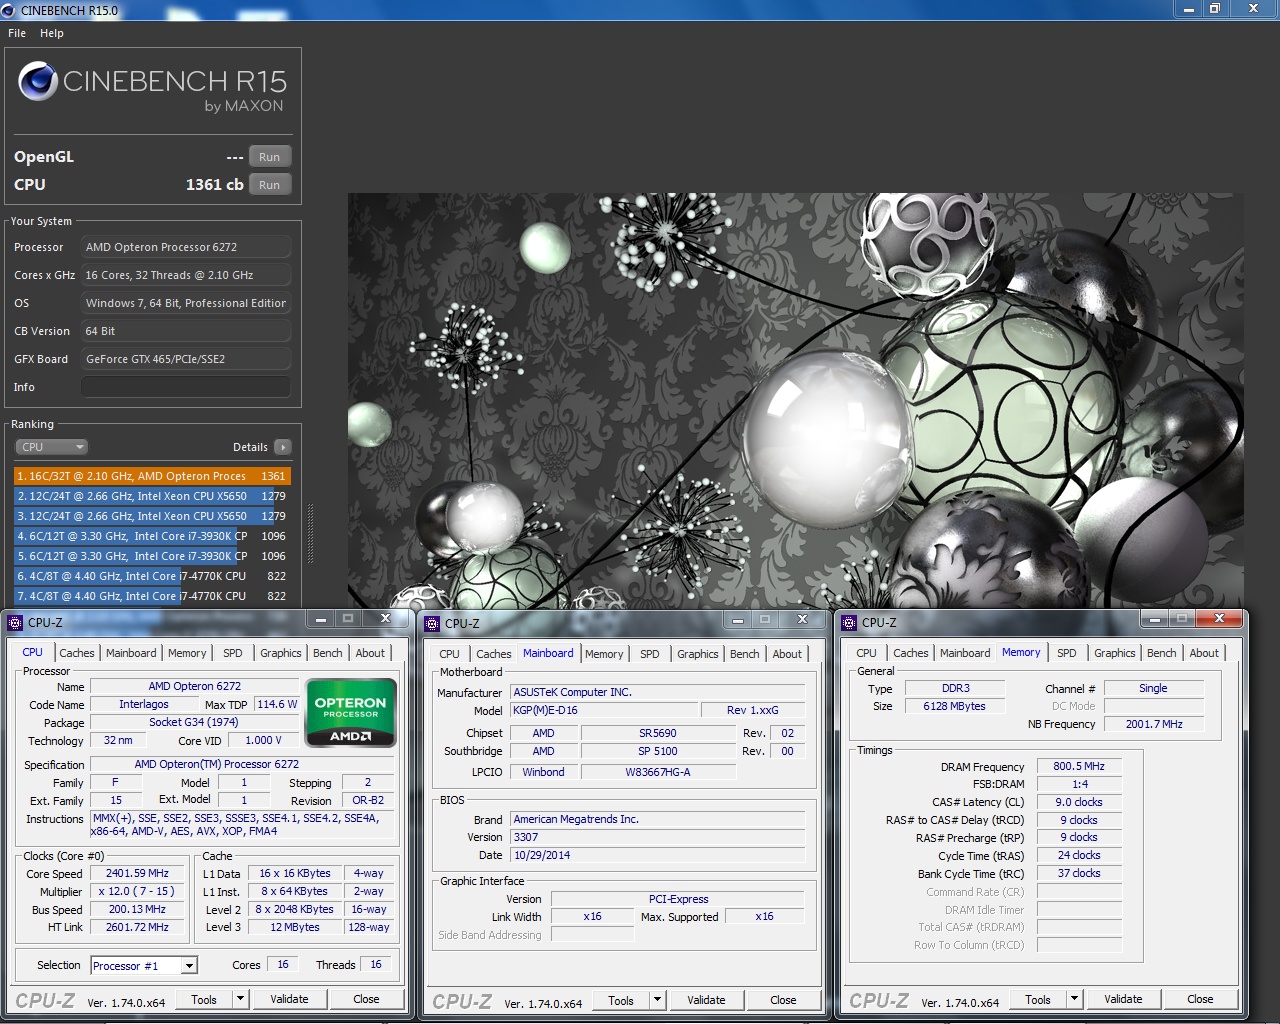This screenshot has height=1024, width=1280.
Task: Click Validate in Mainboard CPU-Z window
Action: (x=706, y=1000)
